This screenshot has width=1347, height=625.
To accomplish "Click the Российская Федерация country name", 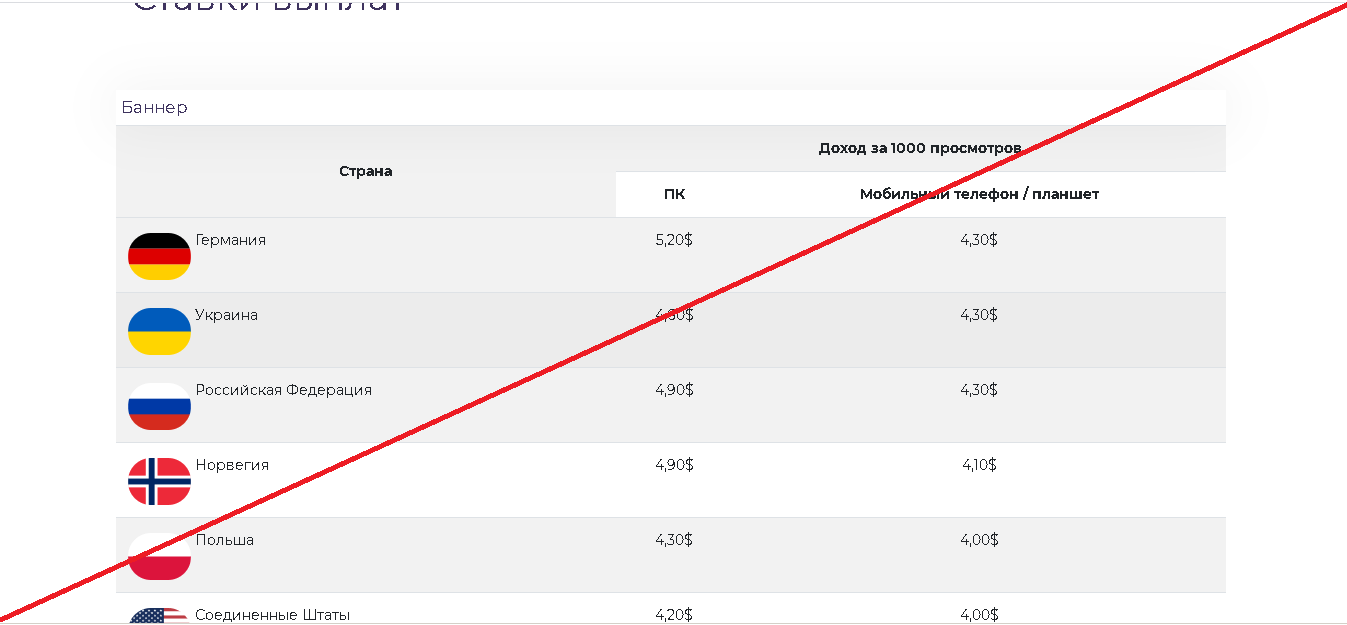I will click(283, 390).
